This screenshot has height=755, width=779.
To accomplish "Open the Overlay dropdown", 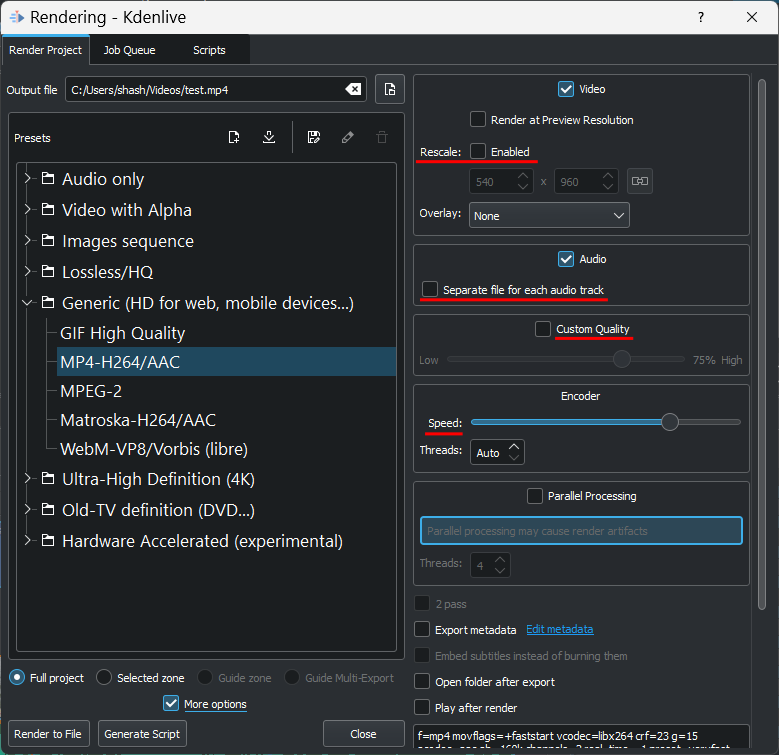I will point(548,215).
